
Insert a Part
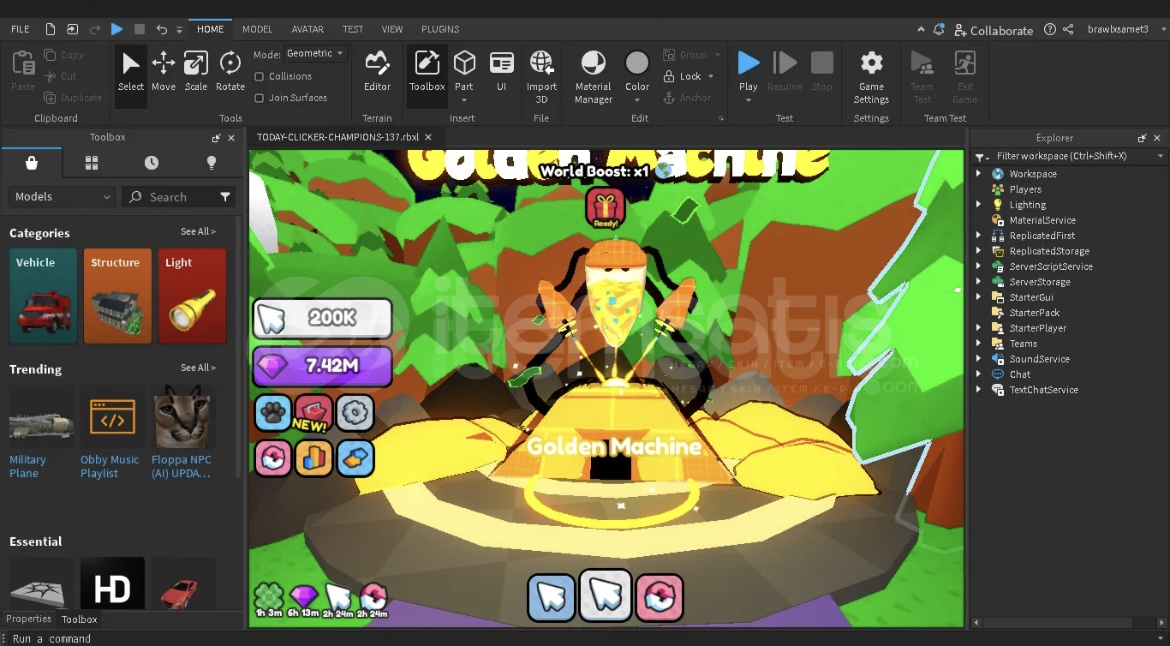pos(464,71)
